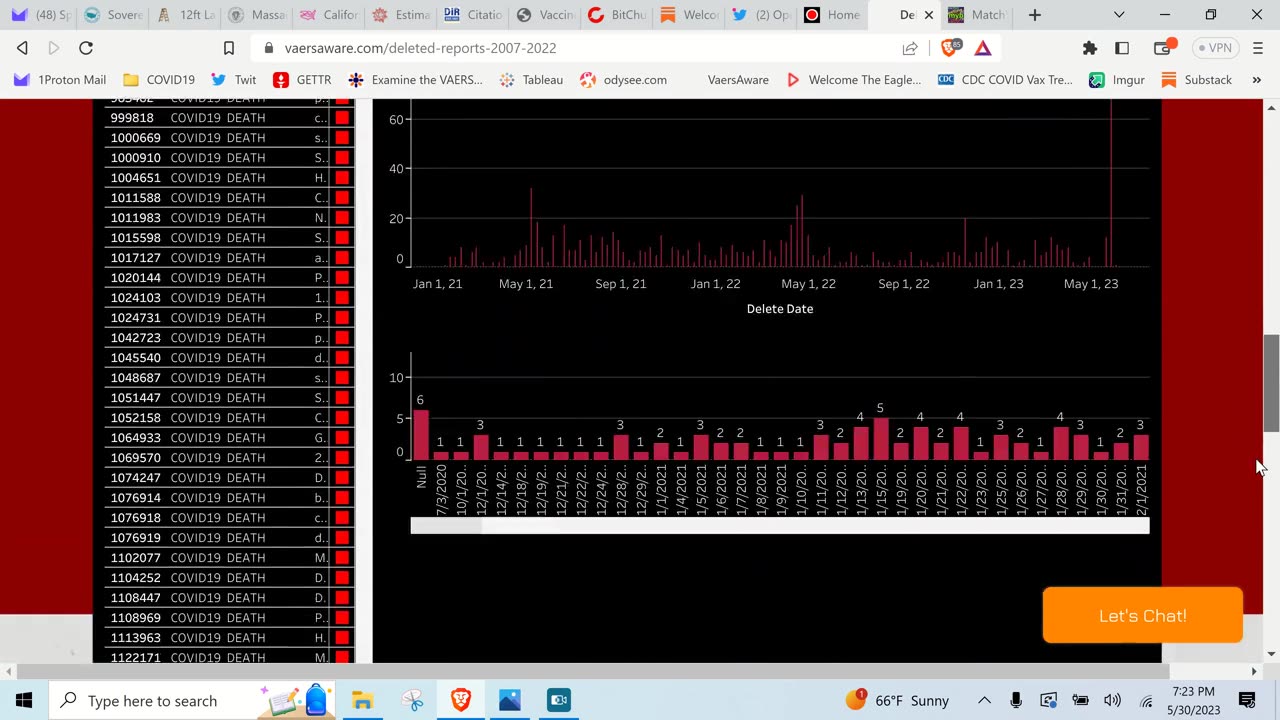Open Examine the VAERS bookmark

coord(415,80)
